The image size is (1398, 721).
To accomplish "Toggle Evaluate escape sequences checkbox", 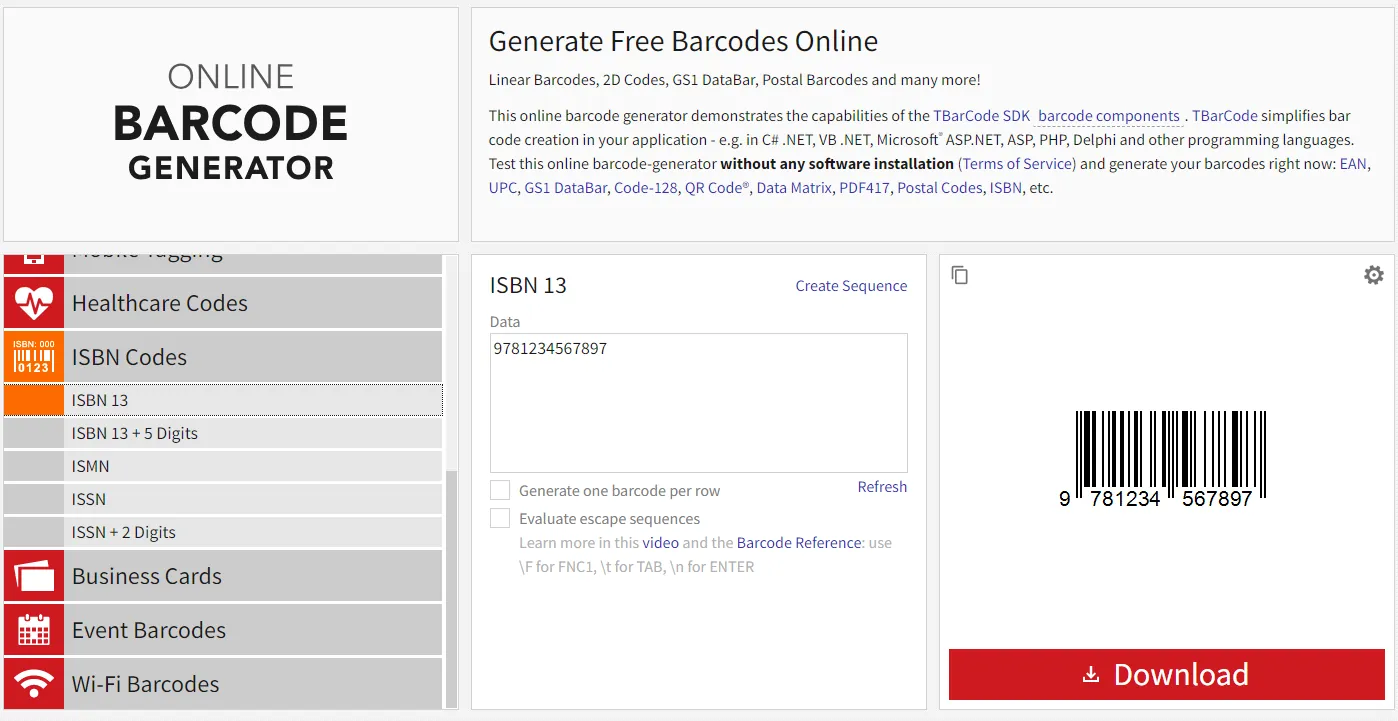I will 500,518.
